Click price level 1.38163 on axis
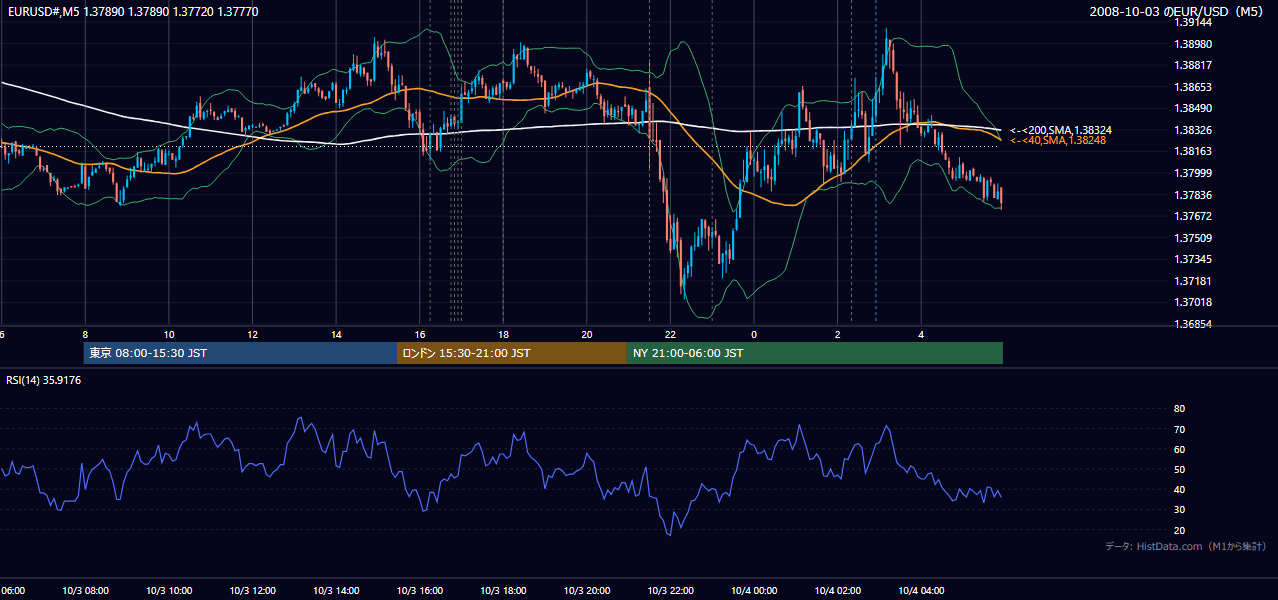 click(x=1194, y=152)
